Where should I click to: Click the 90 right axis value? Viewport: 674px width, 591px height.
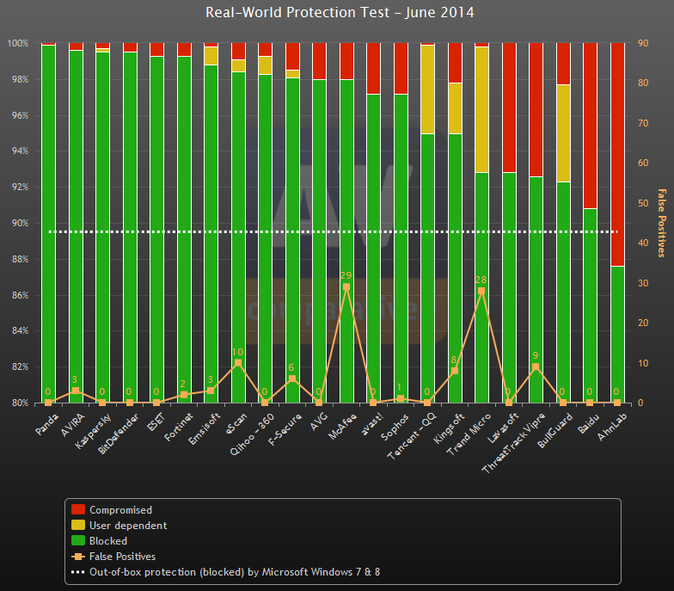click(x=643, y=43)
